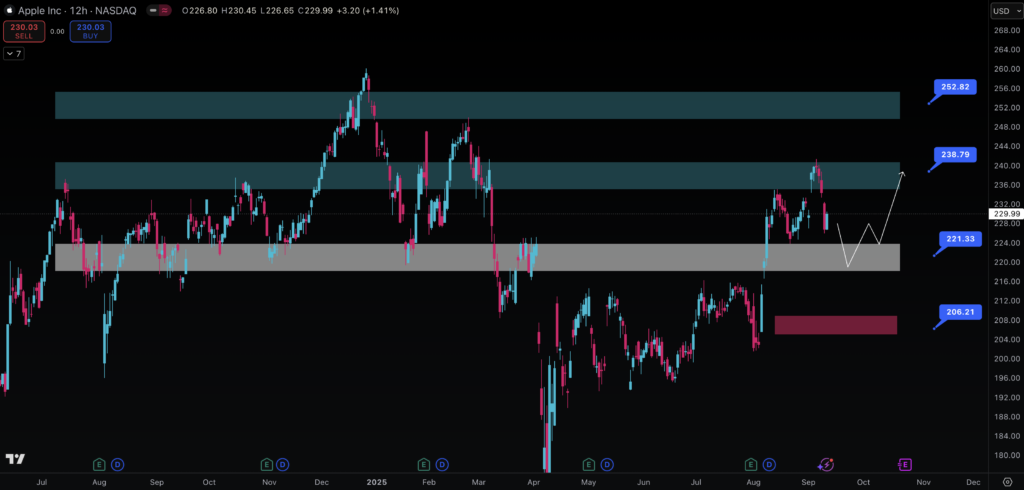Click the 192.00 price axis label
This screenshot has width=1024, height=490.
point(1006,397)
